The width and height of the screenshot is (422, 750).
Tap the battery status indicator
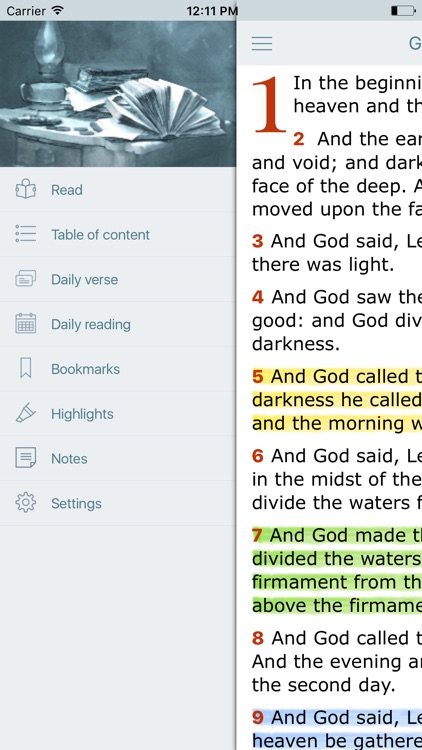[403, 10]
